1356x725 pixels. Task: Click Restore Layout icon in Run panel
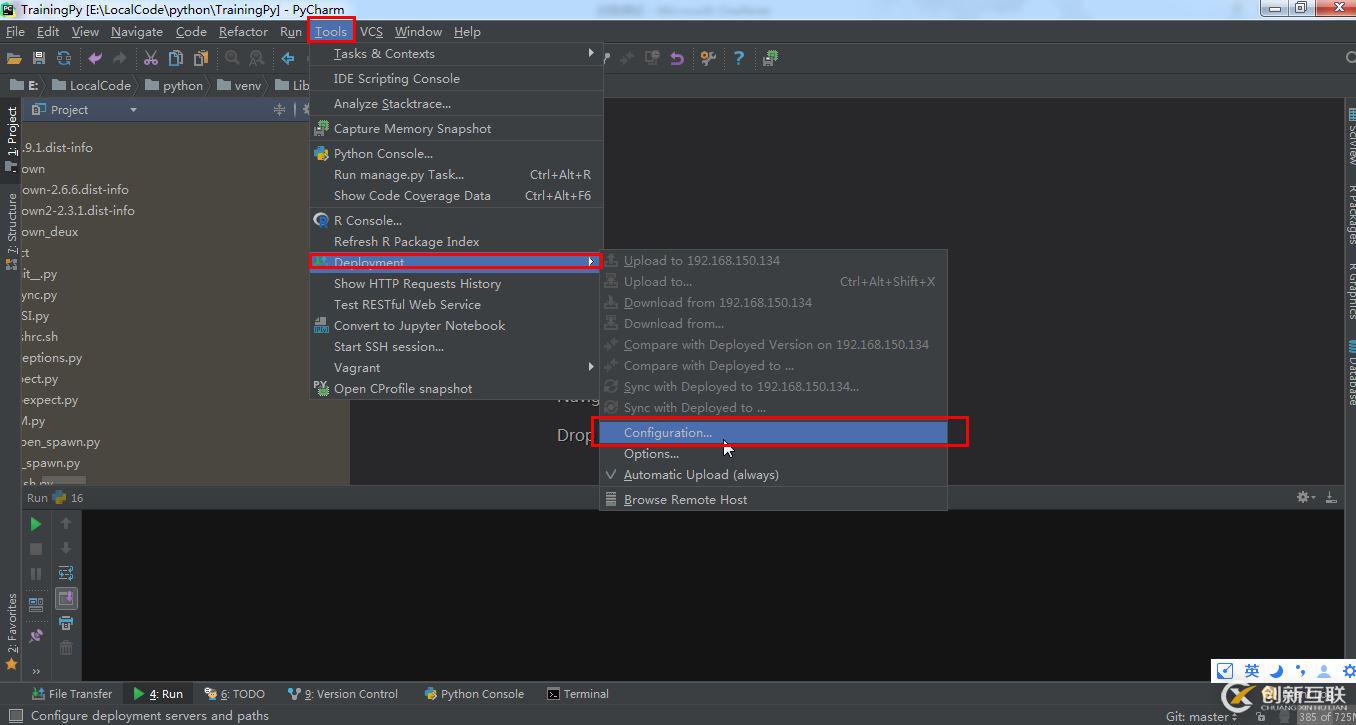36,604
